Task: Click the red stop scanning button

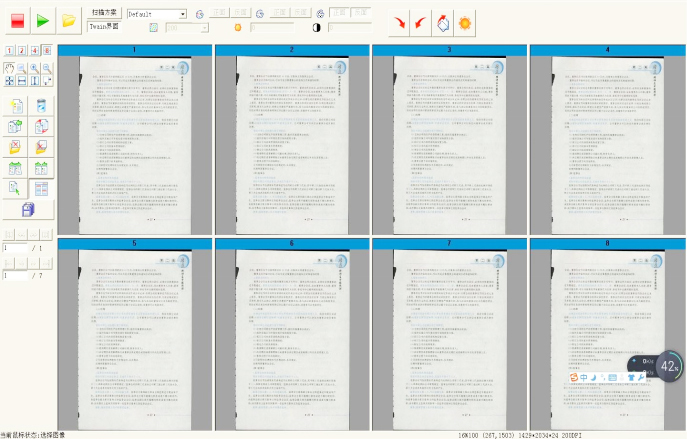Action: (16, 19)
